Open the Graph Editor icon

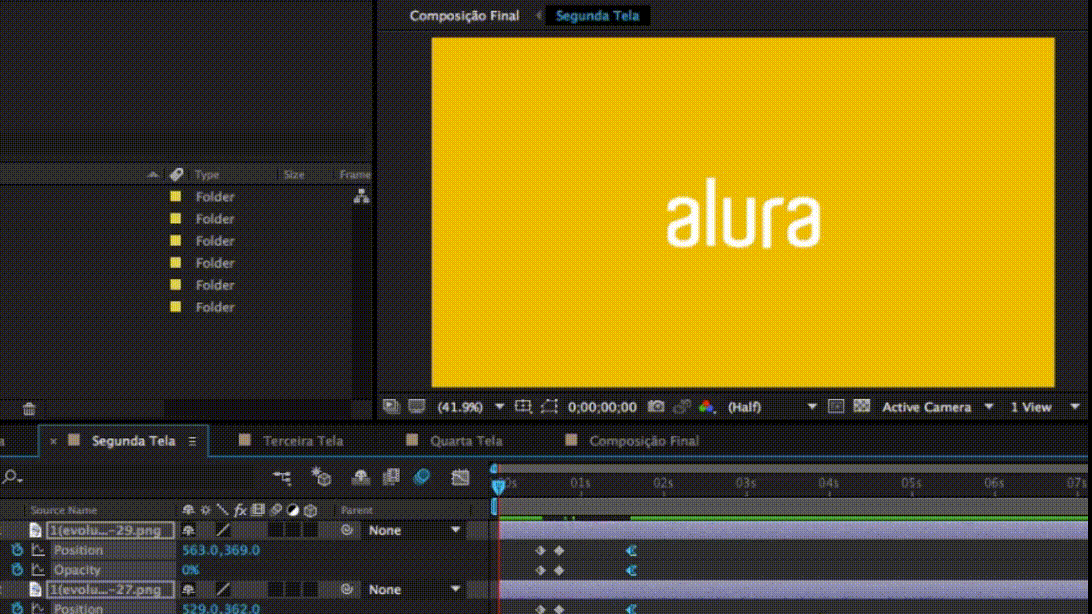(x=460, y=478)
